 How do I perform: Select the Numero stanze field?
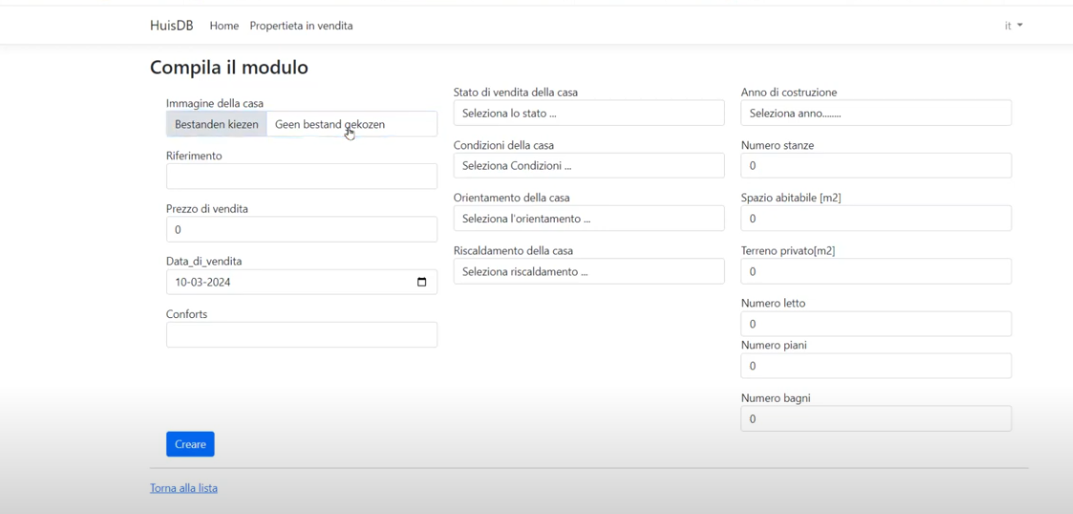tap(875, 166)
